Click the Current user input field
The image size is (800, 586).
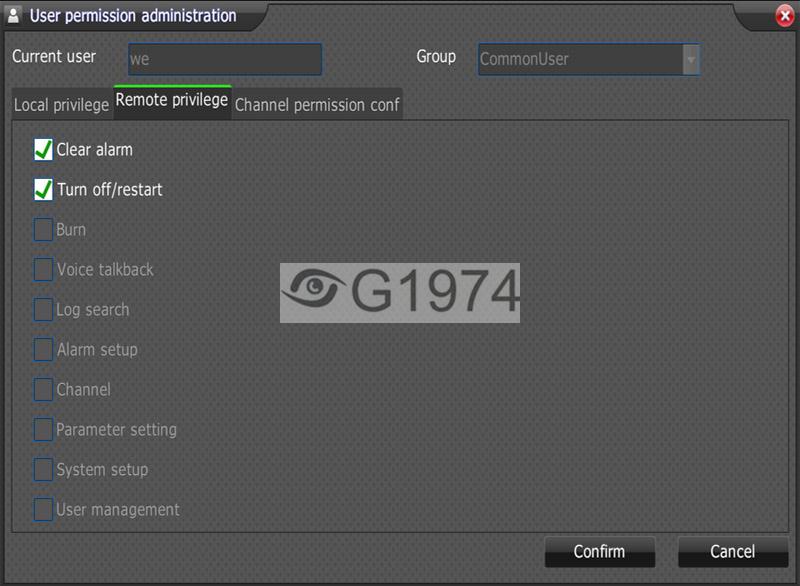pos(225,59)
